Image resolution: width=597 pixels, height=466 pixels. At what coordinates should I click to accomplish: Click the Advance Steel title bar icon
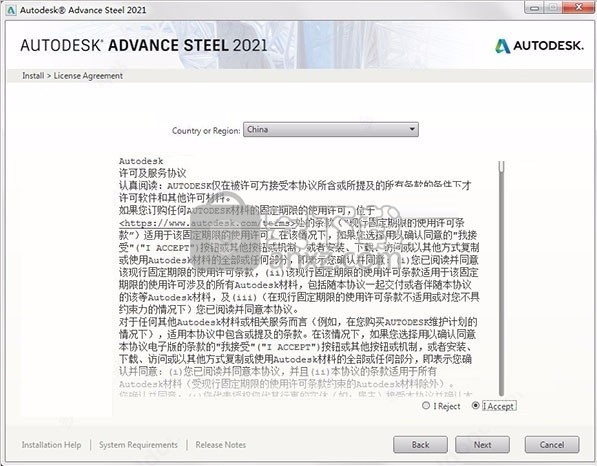point(11,10)
